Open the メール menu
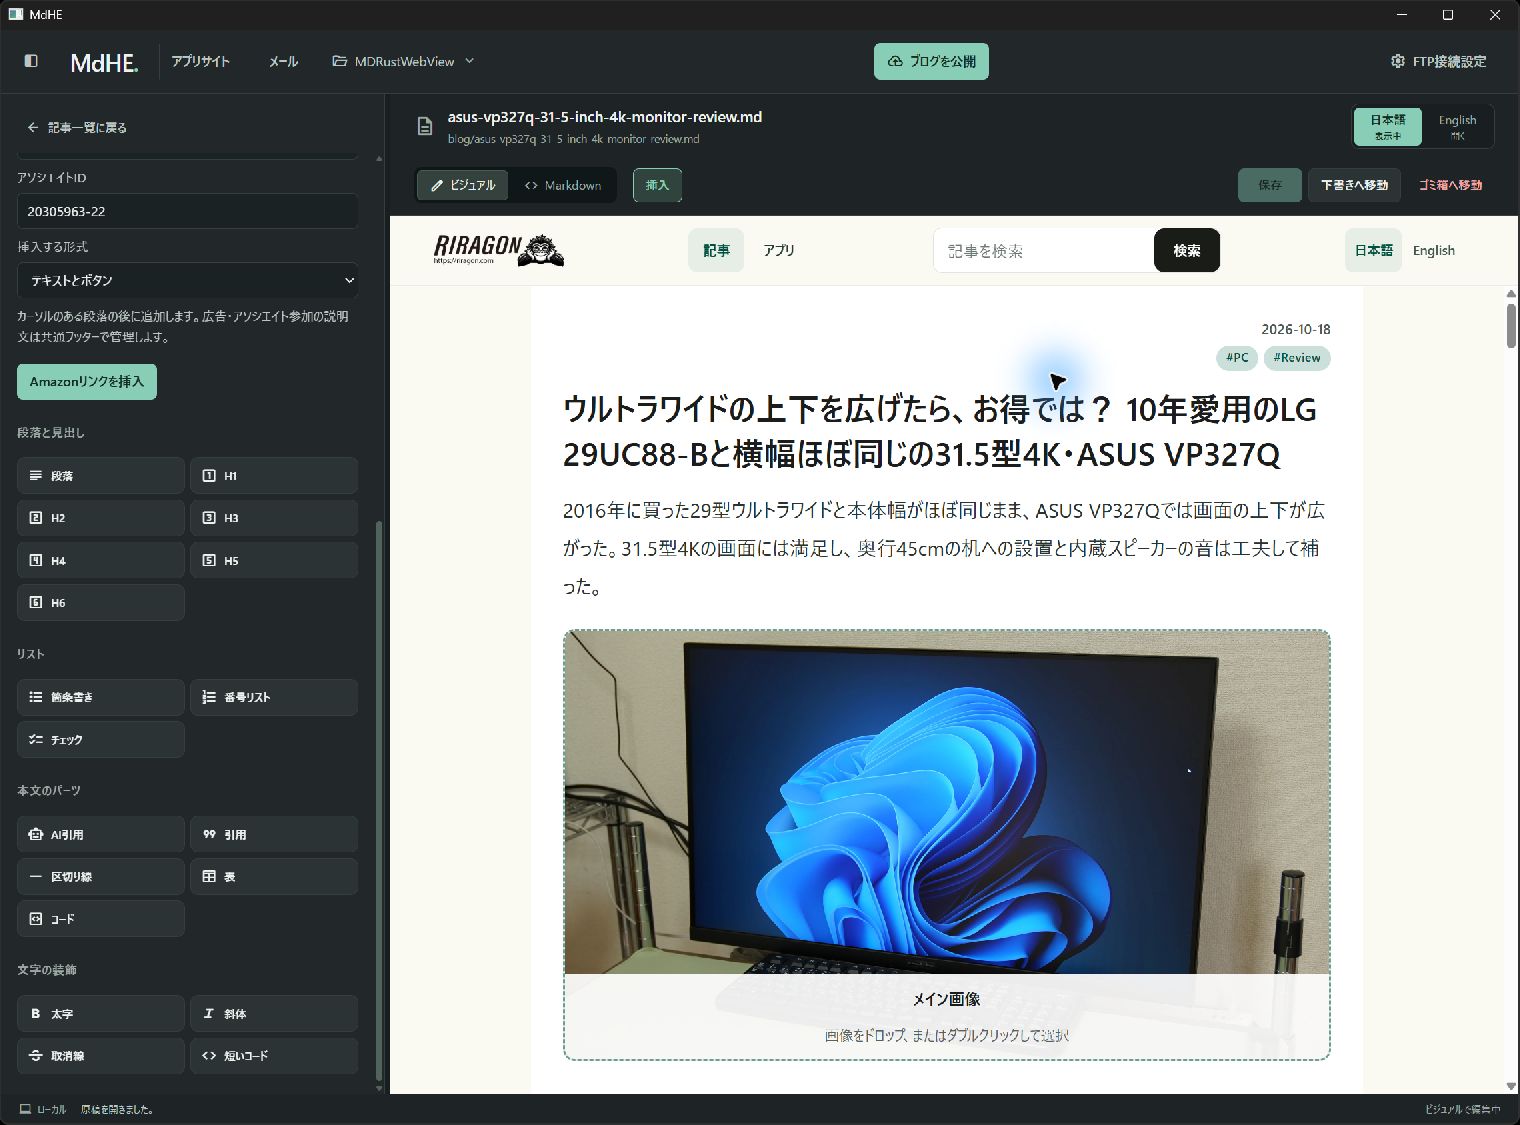The image size is (1520, 1125). tap(283, 61)
